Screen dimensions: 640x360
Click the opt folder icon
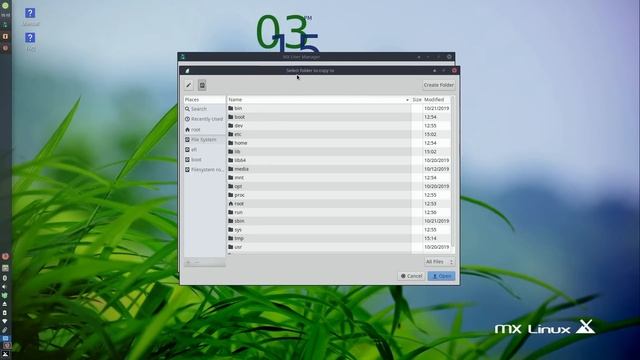231,186
